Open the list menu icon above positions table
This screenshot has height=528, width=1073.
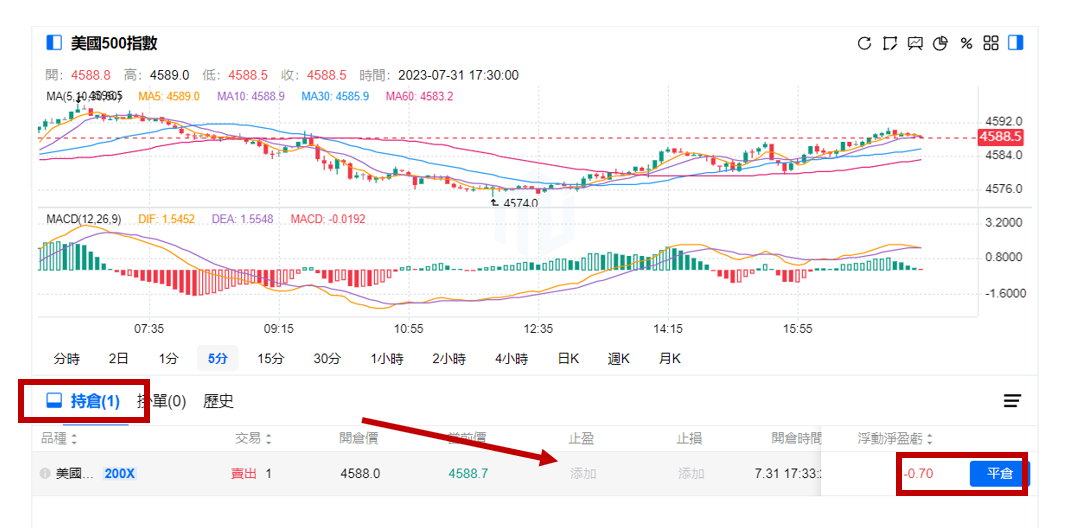1012,401
